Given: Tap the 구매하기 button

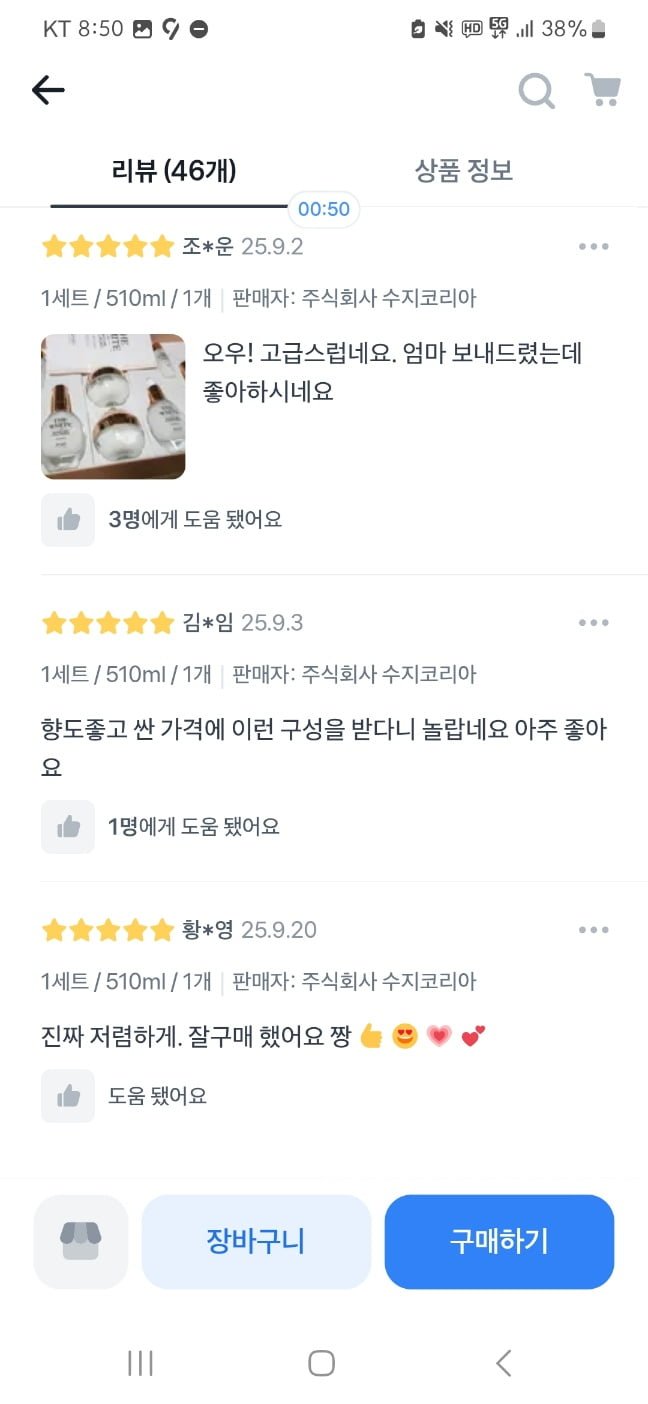Looking at the screenshot, I should (x=499, y=1241).
